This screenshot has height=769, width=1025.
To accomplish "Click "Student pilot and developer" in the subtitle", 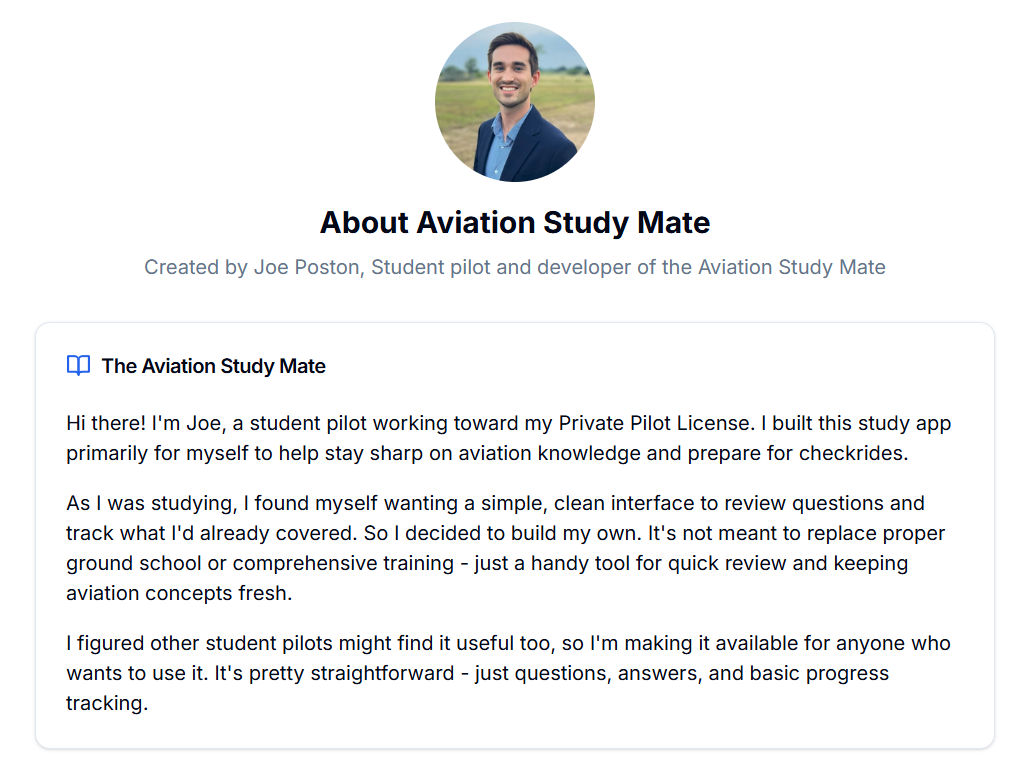I will (501, 267).
